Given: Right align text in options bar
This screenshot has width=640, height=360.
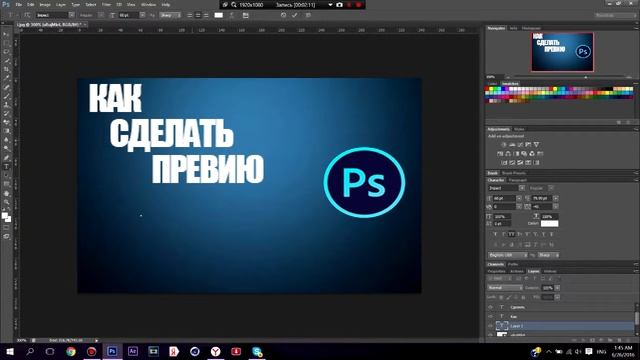Looking at the screenshot, I should pos(206,15).
